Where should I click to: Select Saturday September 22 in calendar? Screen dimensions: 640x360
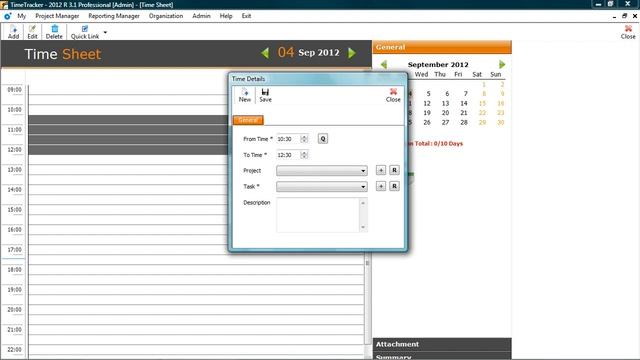pos(482,113)
